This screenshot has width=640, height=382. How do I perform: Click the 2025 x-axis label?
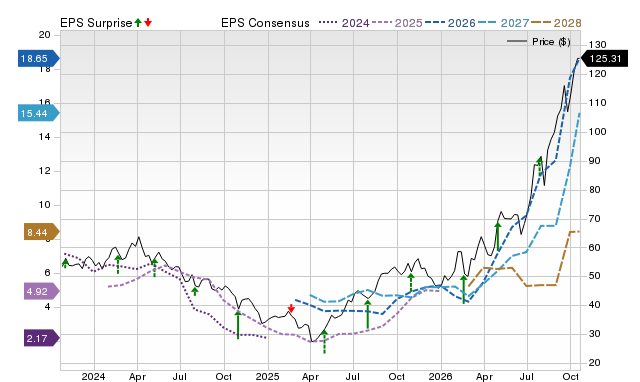click(x=267, y=376)
